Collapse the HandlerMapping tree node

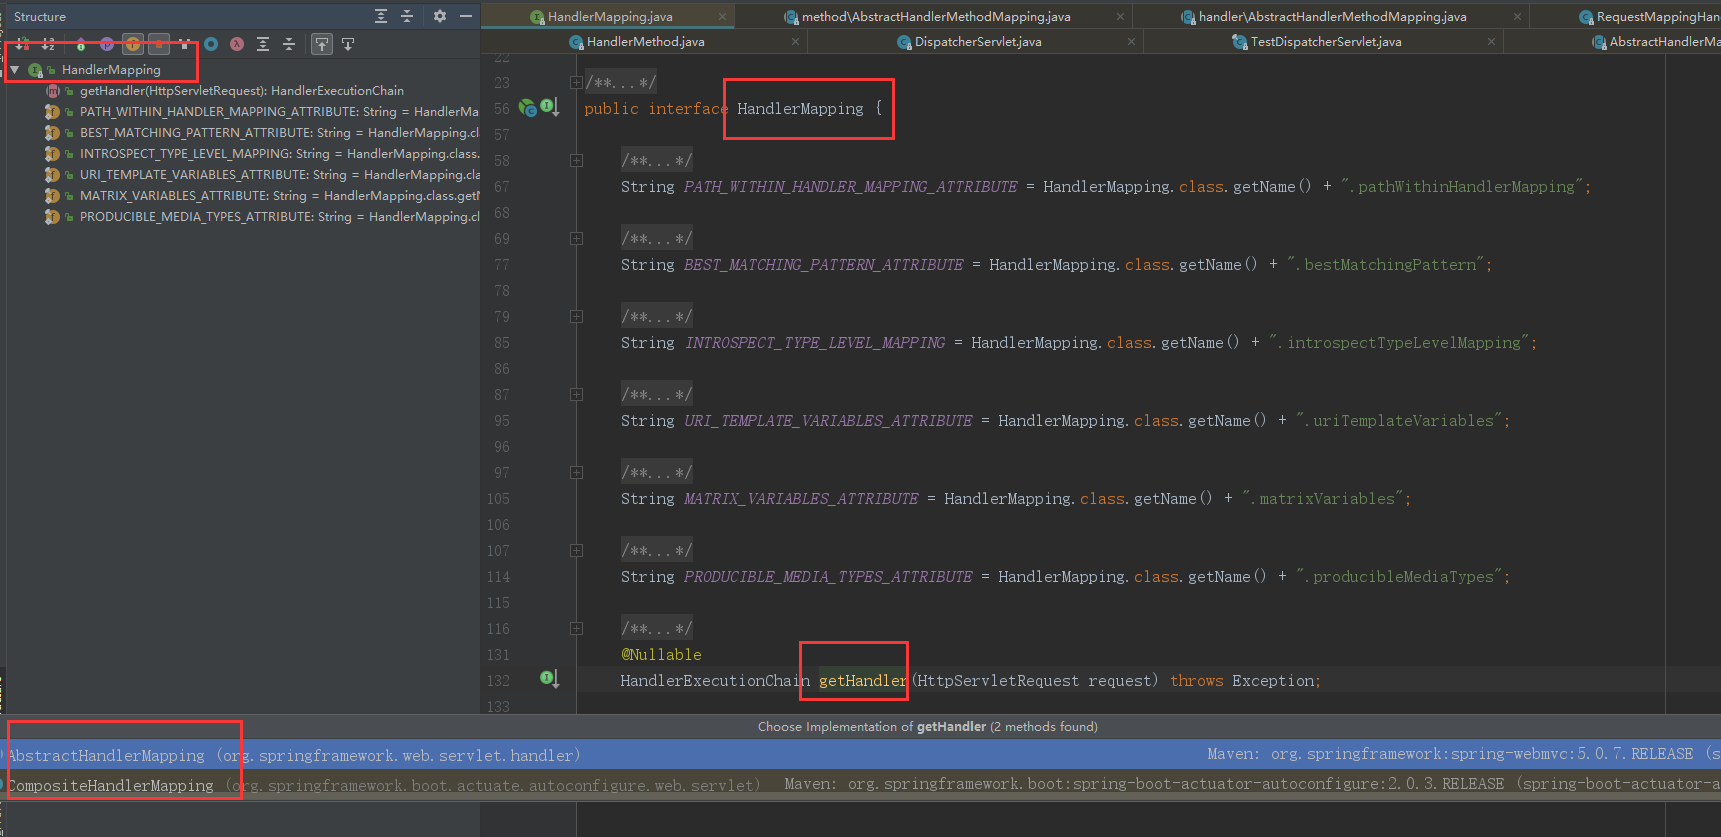click(15, 70)
